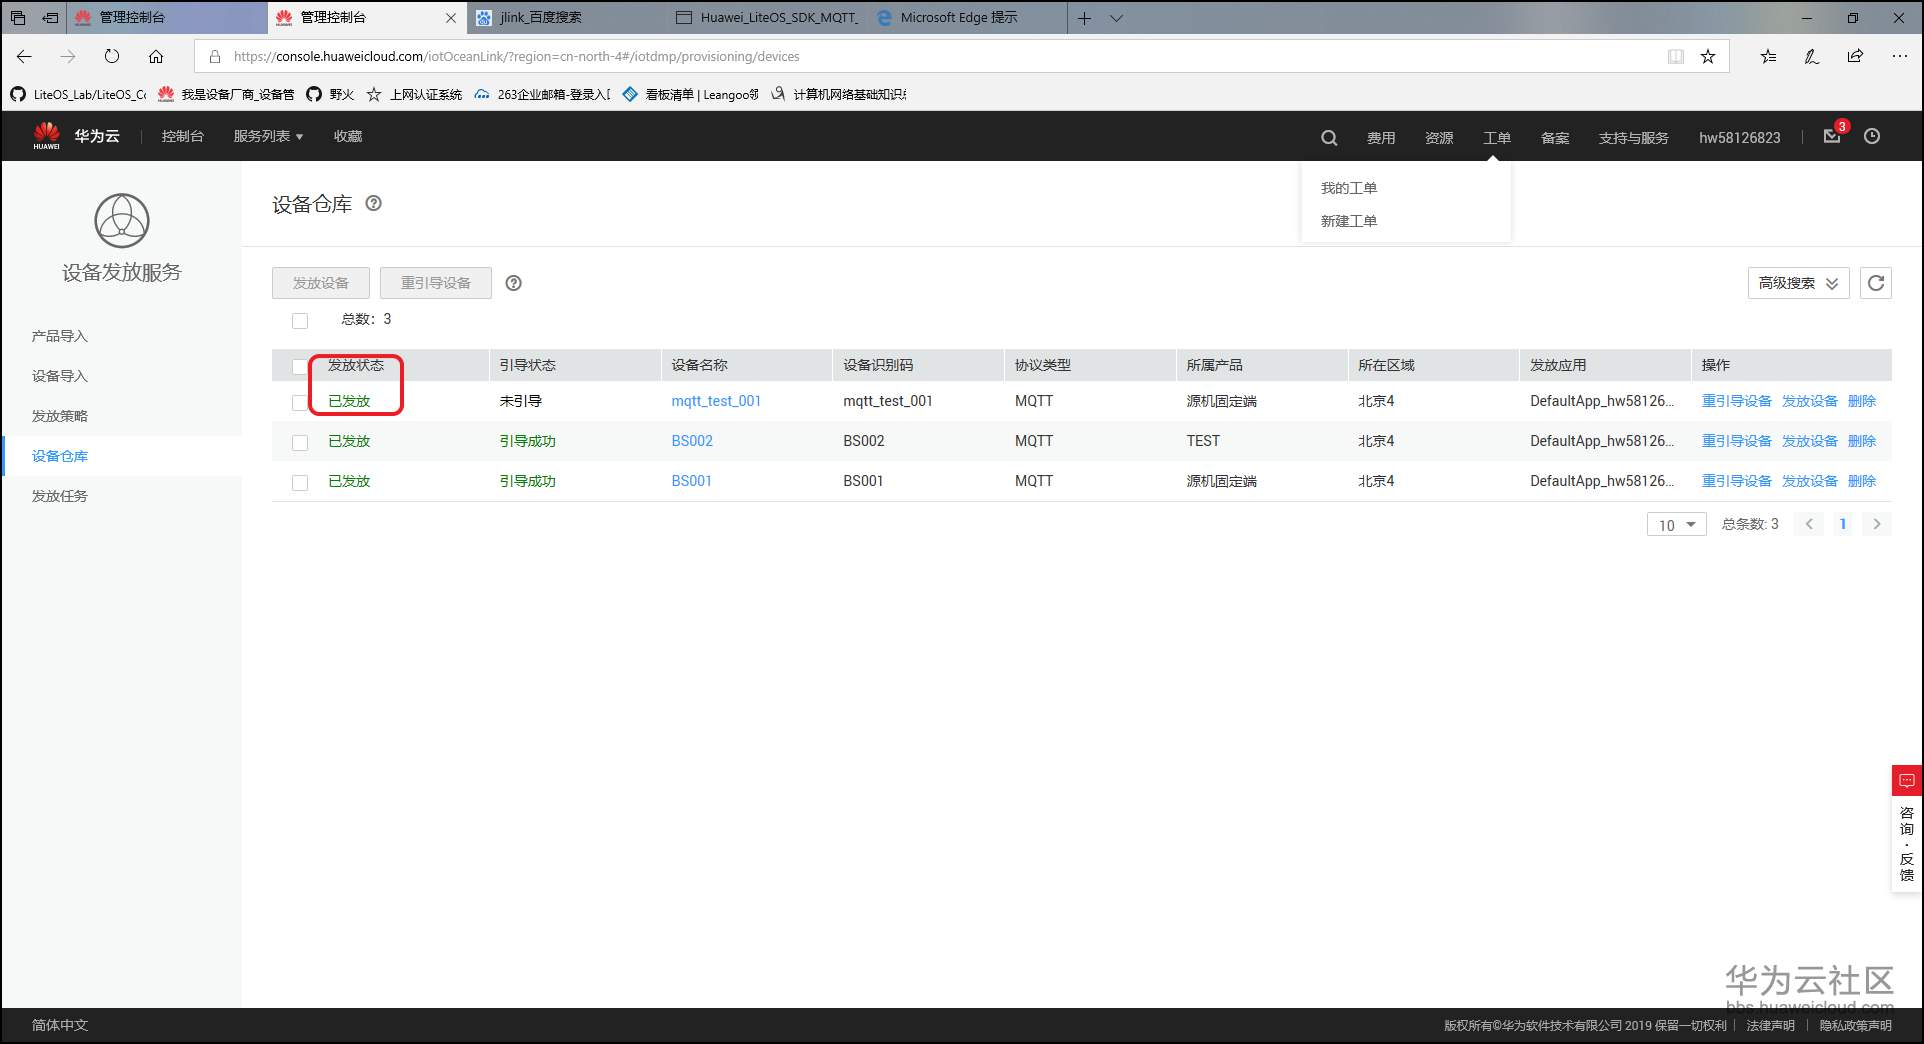Select 我的工单 from the dropdown
1924x1044 pixels.
point(1349,188)
